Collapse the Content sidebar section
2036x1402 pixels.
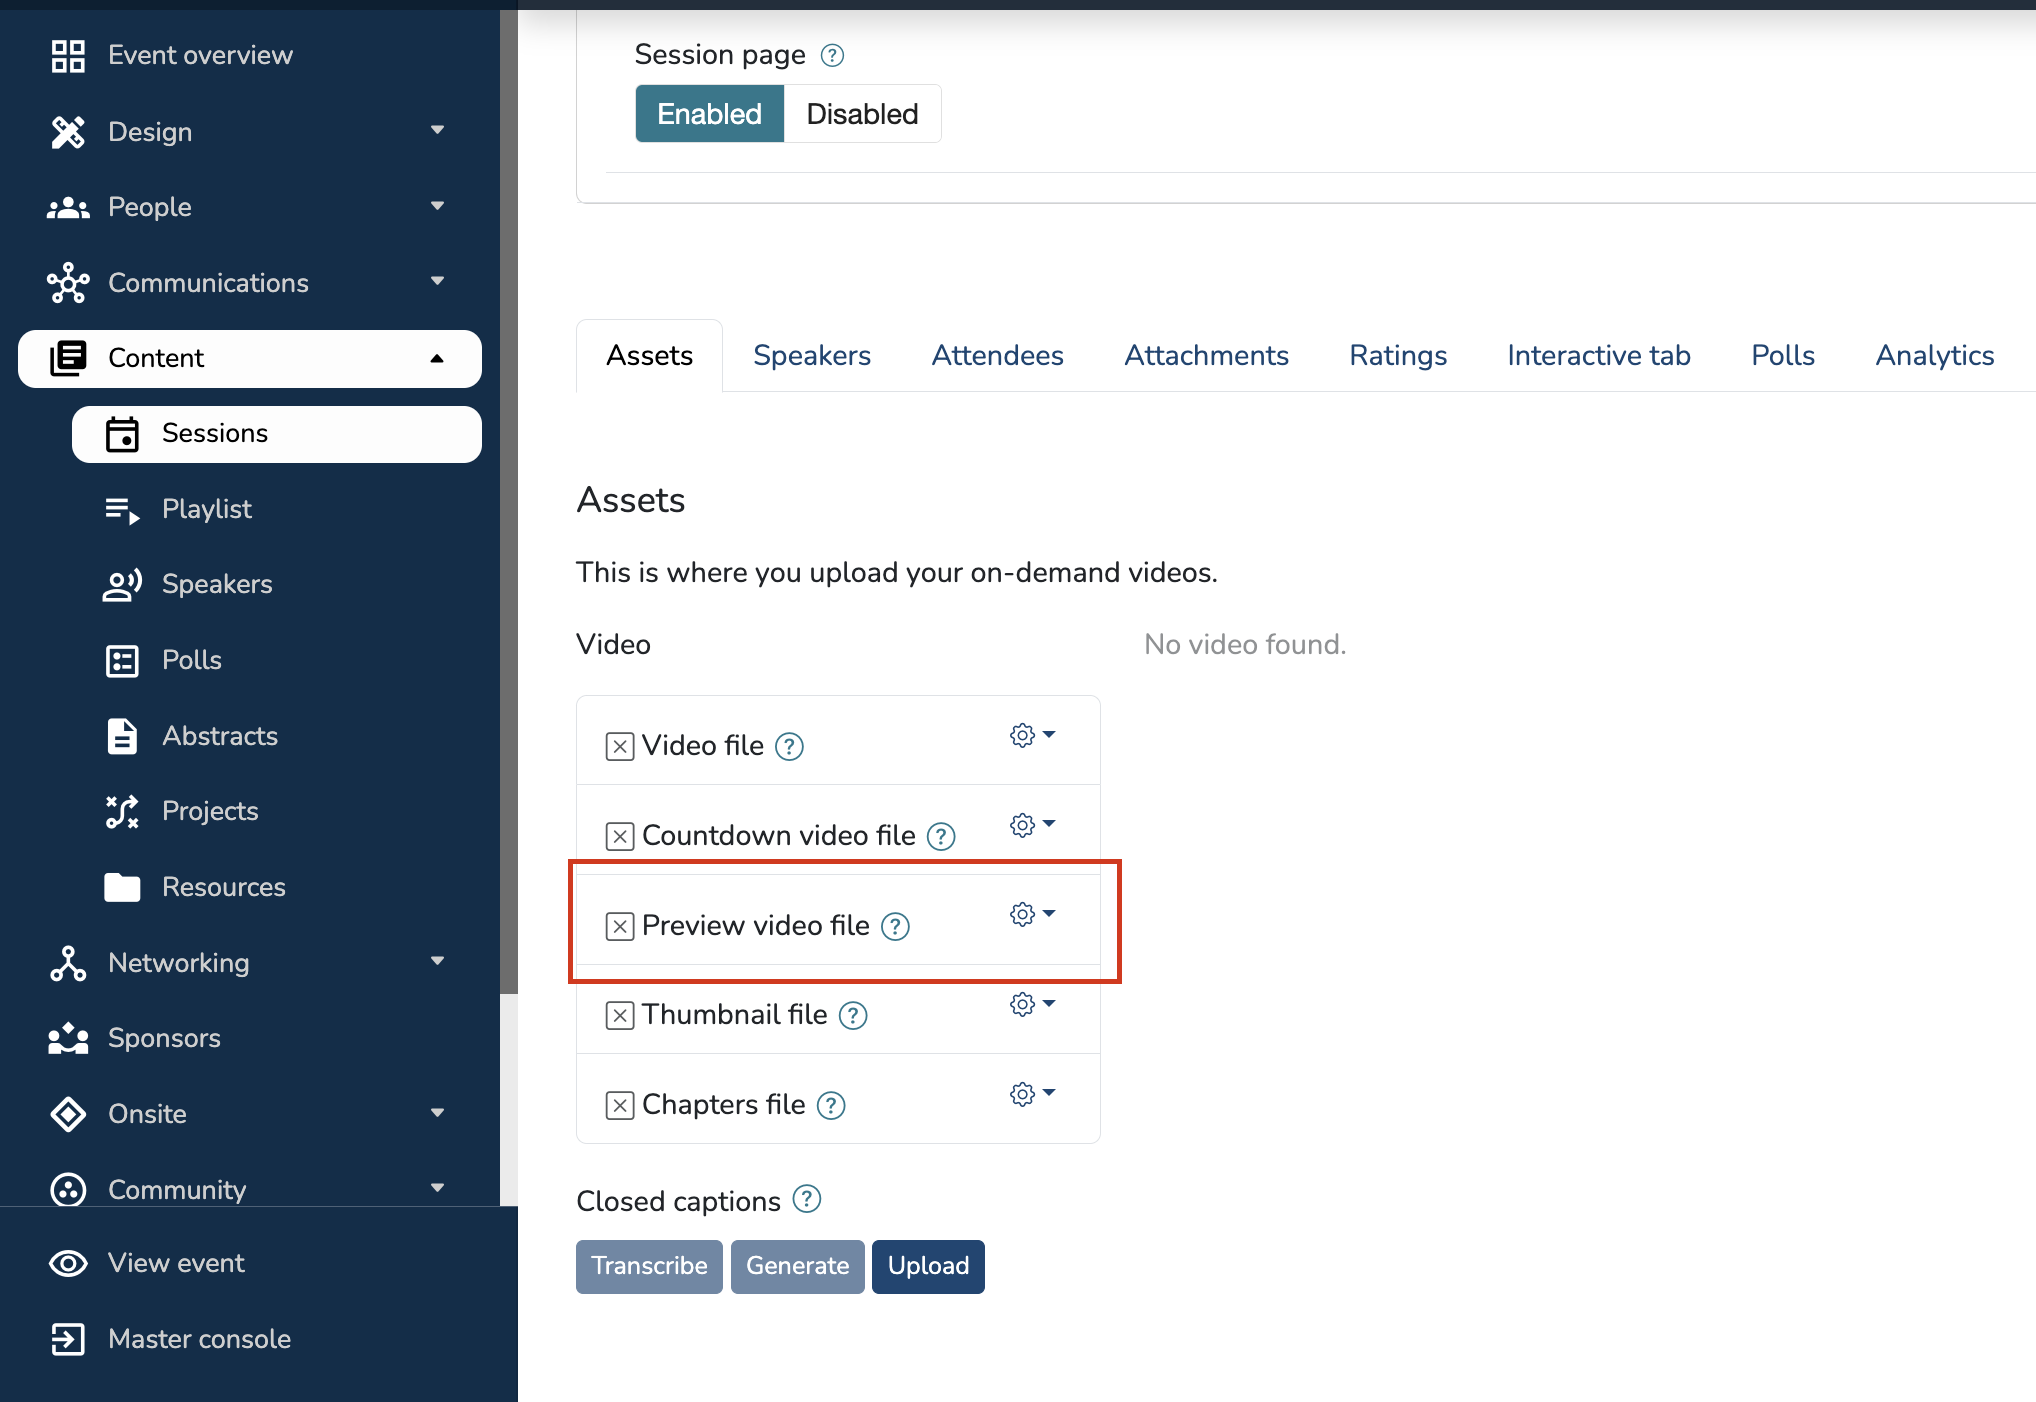pyautogui.click(x=437, y=358)
